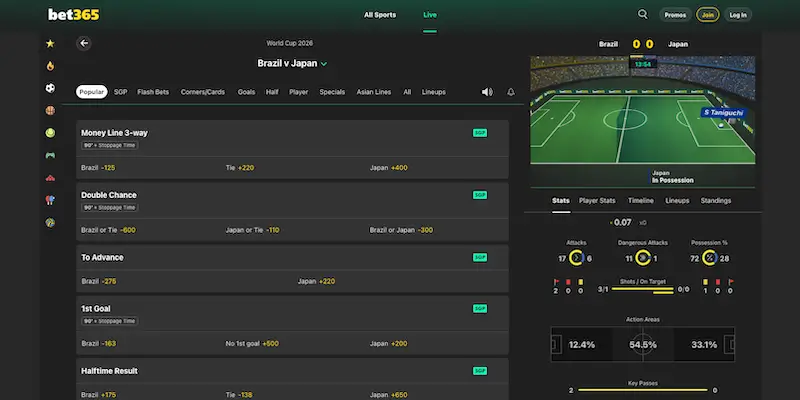Screen dimensions: 800x400
Task: Click the Log In button
Action: [x=738, y=15]
